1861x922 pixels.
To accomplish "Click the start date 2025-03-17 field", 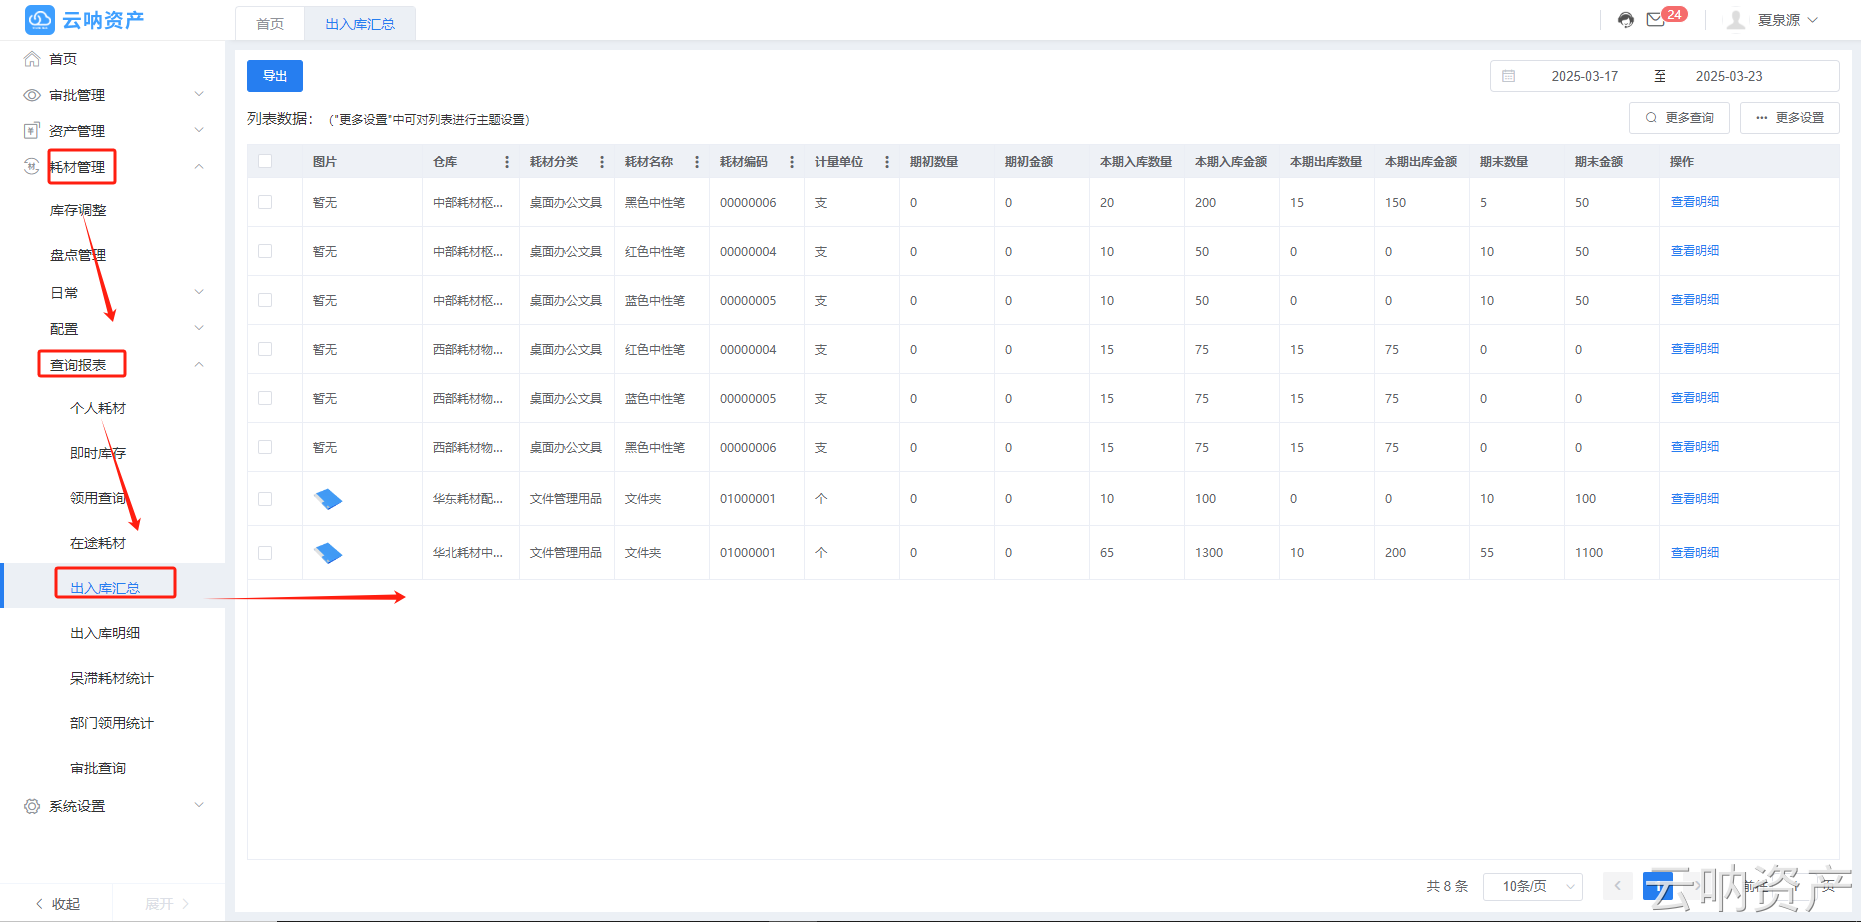I will pos(1585,76).
